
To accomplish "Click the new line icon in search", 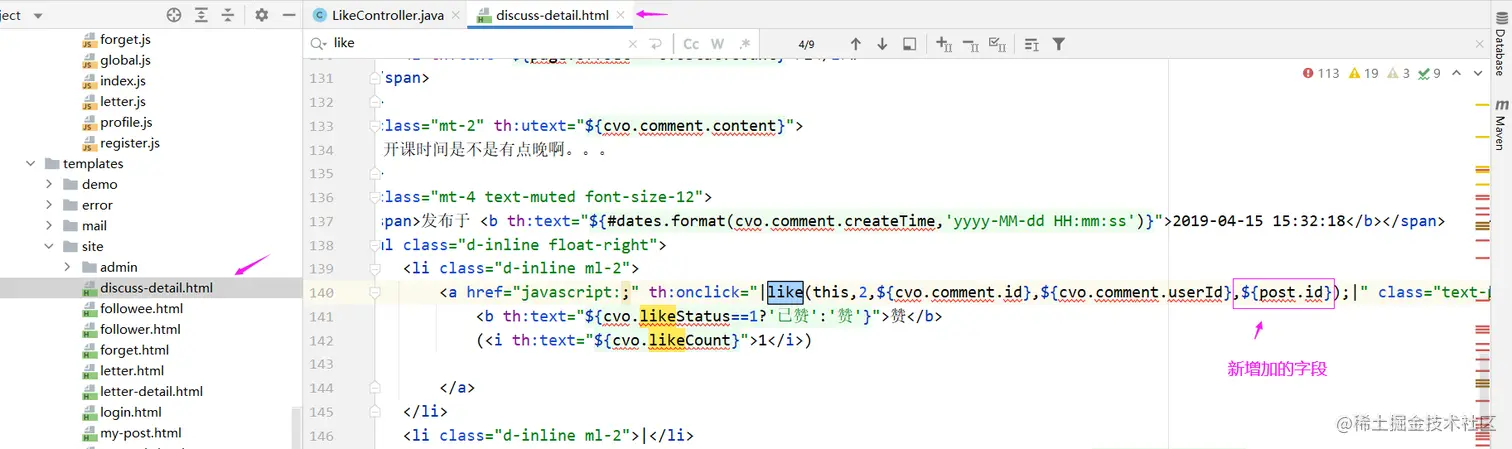I will pos(656,44).
